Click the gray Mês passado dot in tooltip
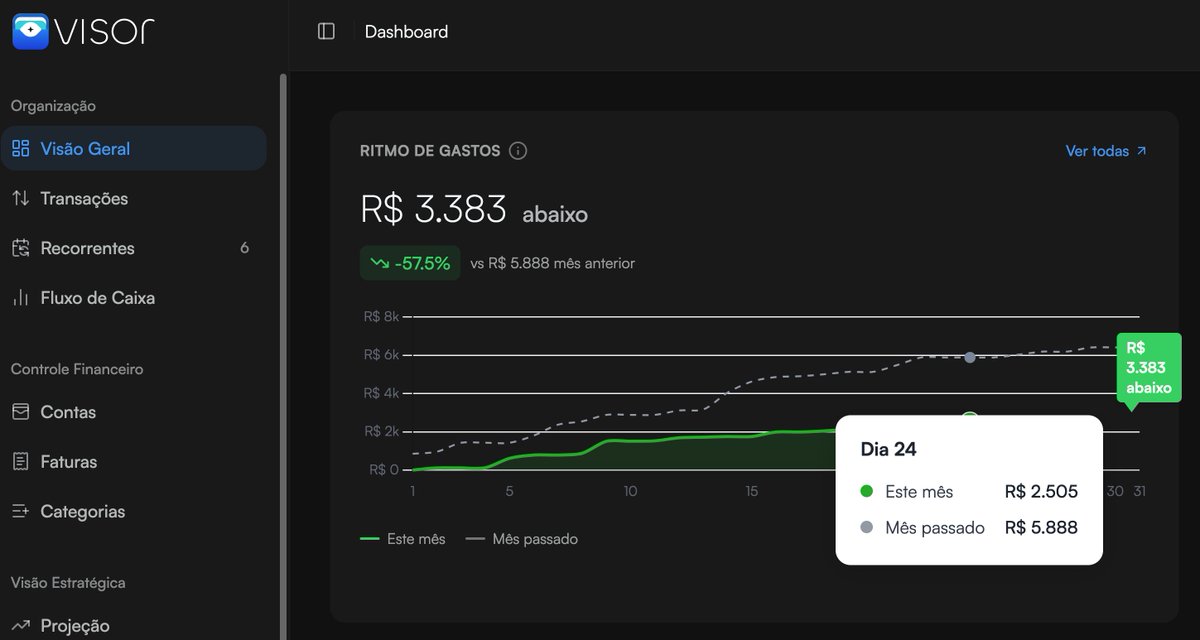Viewport: 1200px width, 640px height. click(866, 528)
